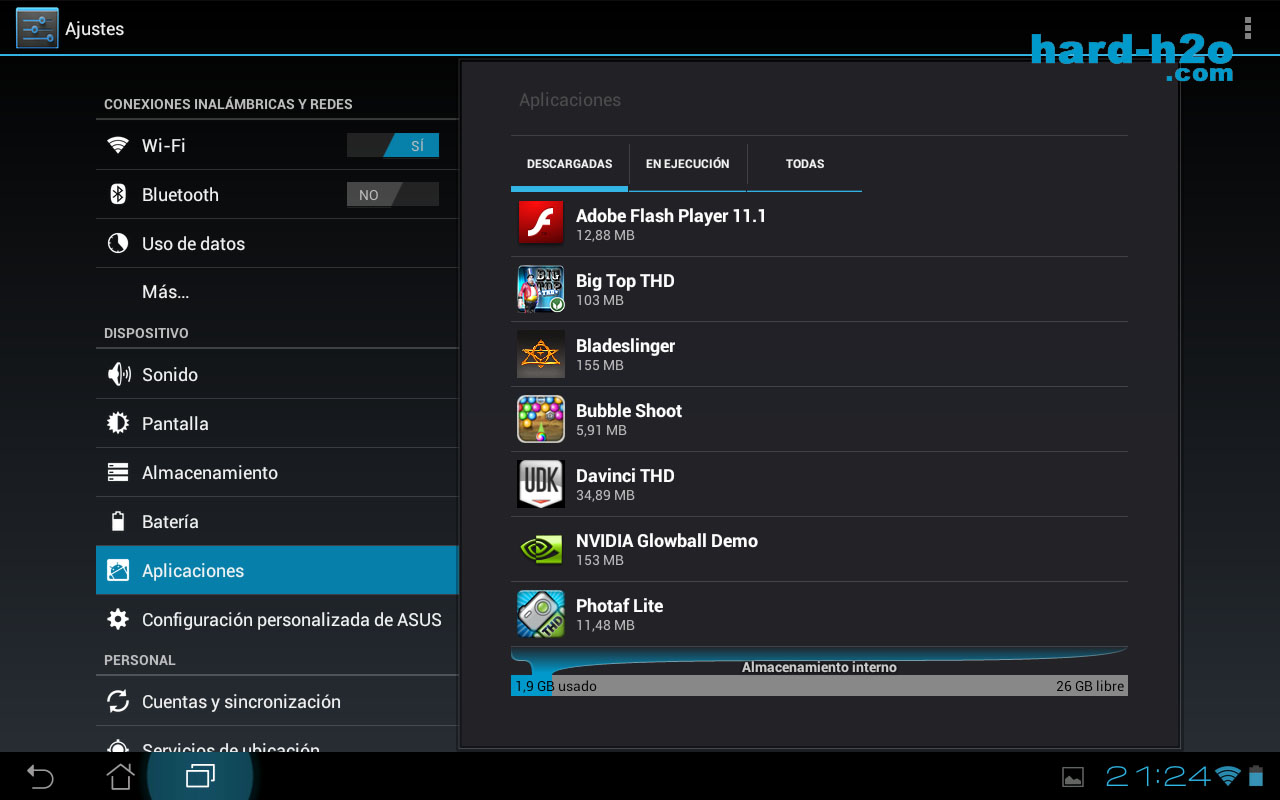Viewport: 1280px width, 800px height.
Task: Open NVIDIA Glowball Demo details
Action: (x=819, y=549)
